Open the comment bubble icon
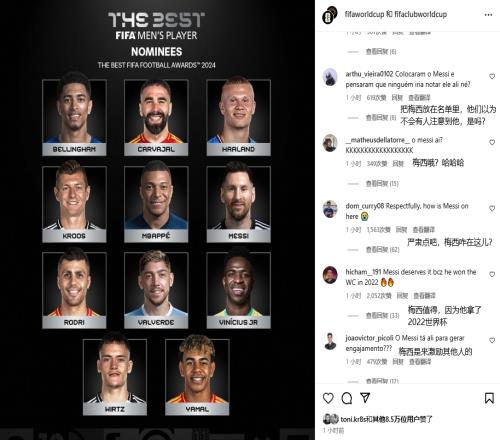Viewport: 500px width, 440px height. point(347,398)
